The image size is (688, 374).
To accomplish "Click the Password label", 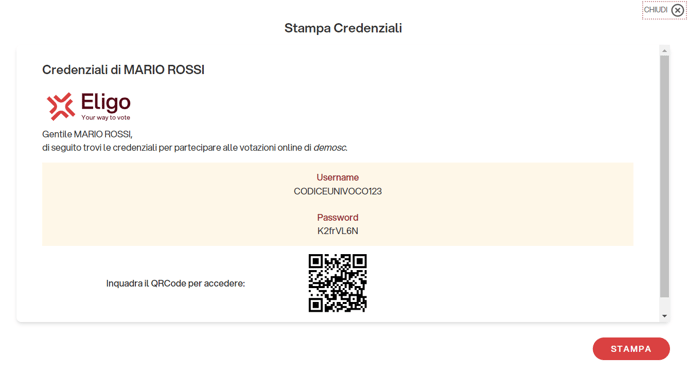I will point(337,217).
